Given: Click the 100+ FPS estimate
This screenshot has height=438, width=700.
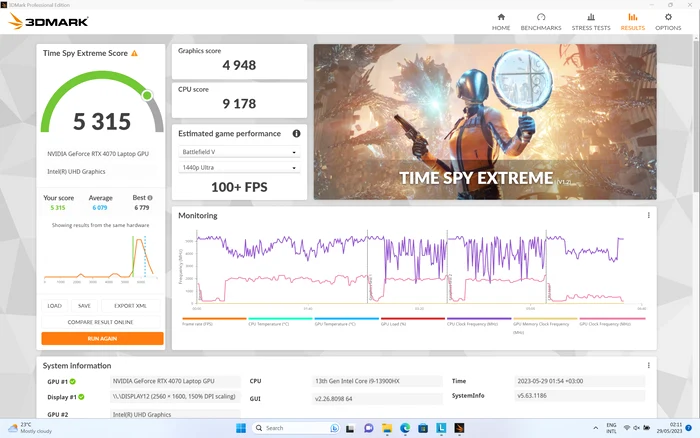Looking at the screenshot, I should pyautogui.click(x=239, y=187).
